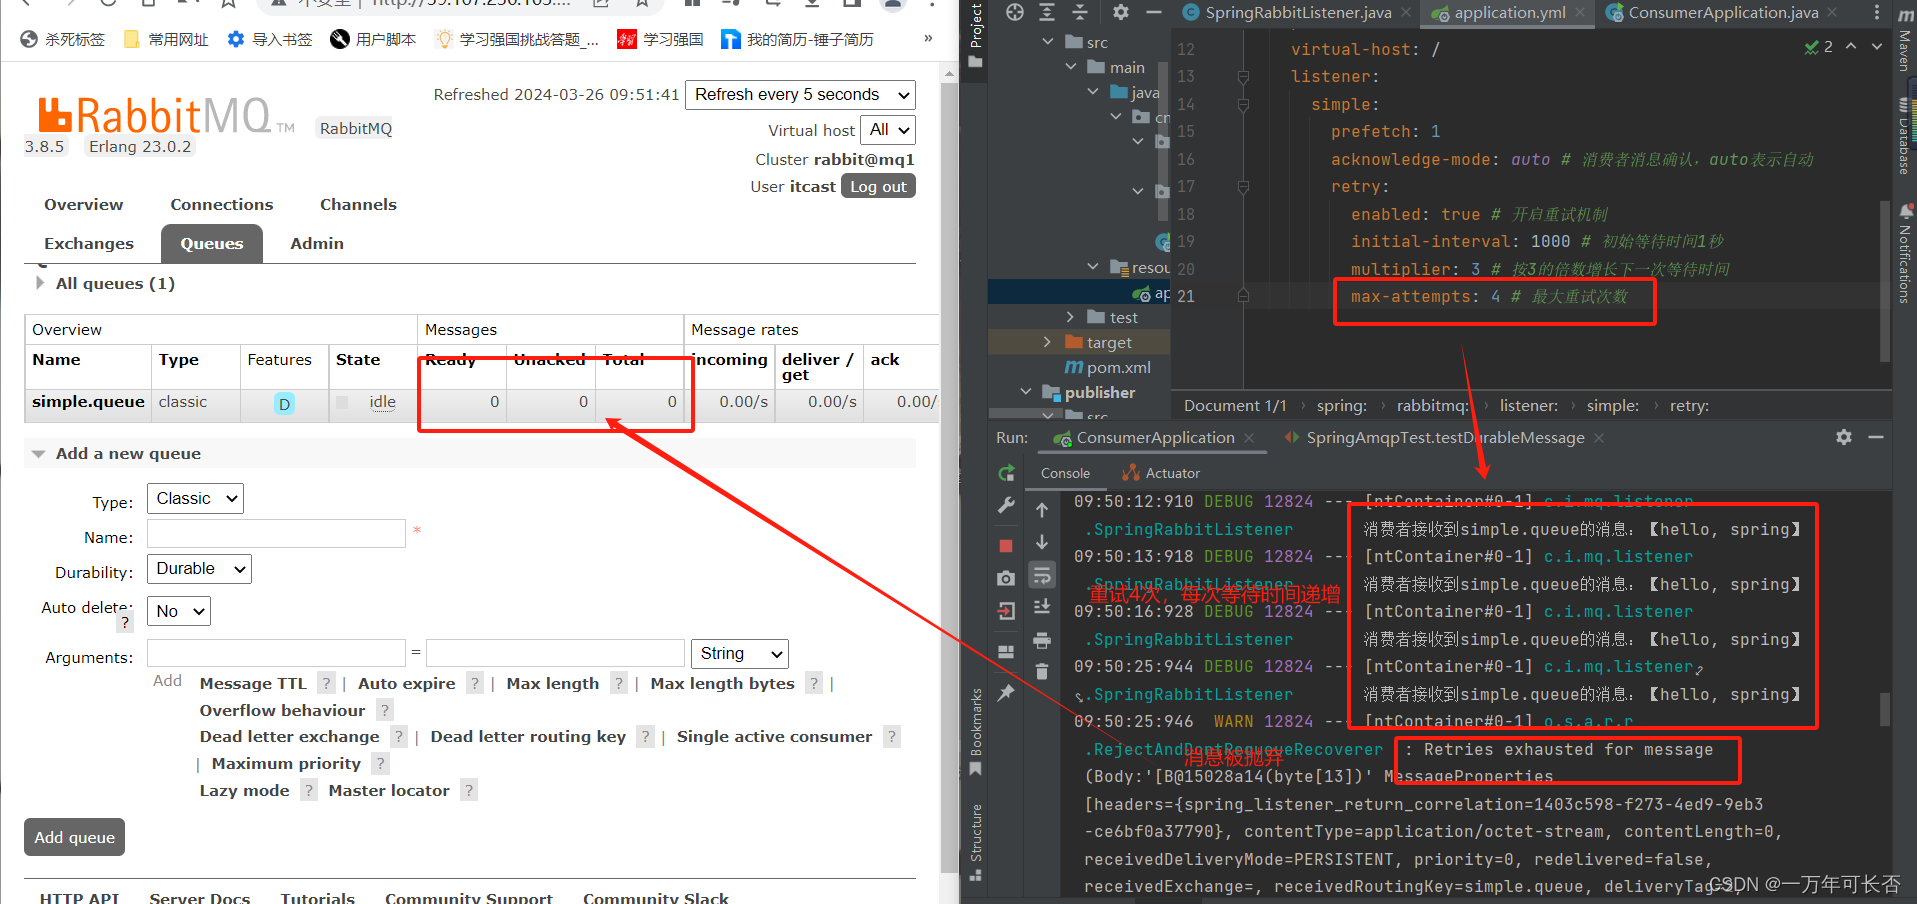Click the wrench icon in the Run panel
This screenshot has height=904, width=1917.
[1006, 505]
